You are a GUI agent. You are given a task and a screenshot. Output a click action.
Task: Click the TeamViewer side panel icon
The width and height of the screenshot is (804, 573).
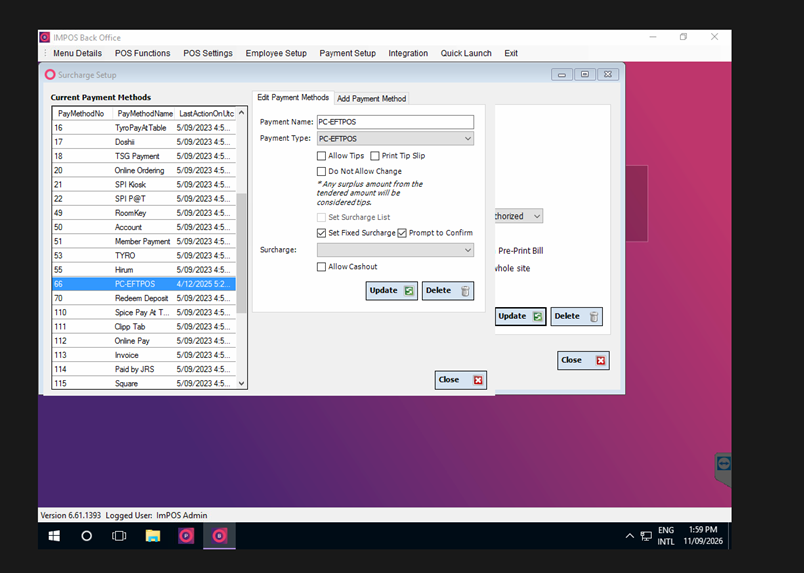(x=723, y=464)
